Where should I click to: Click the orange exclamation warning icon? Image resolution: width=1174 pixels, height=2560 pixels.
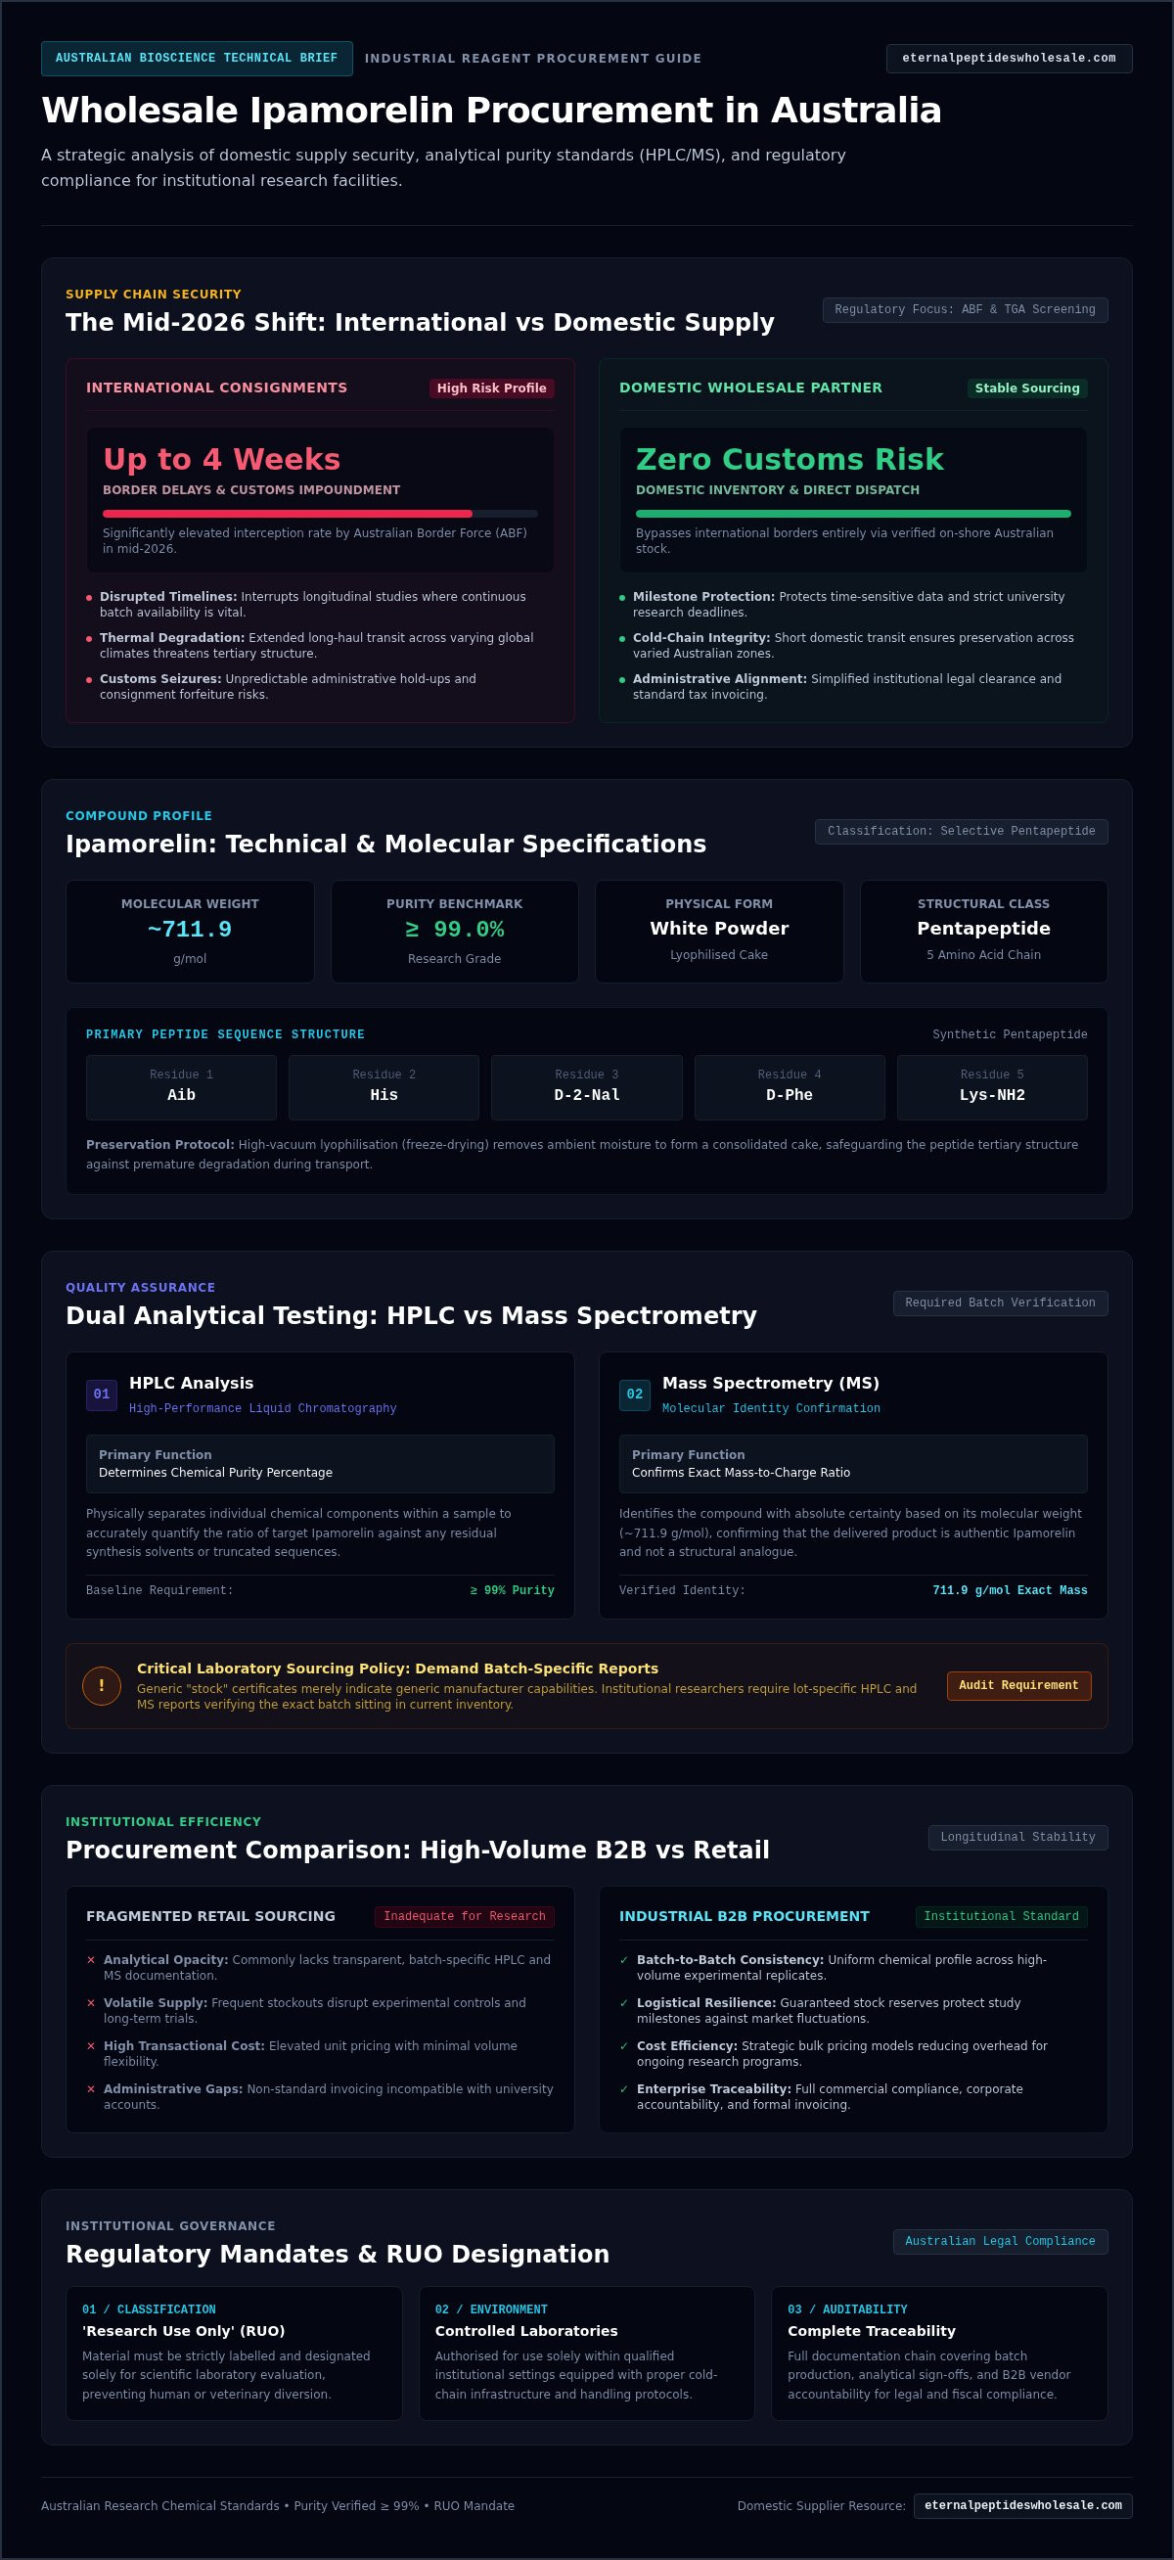[101, 1686]
